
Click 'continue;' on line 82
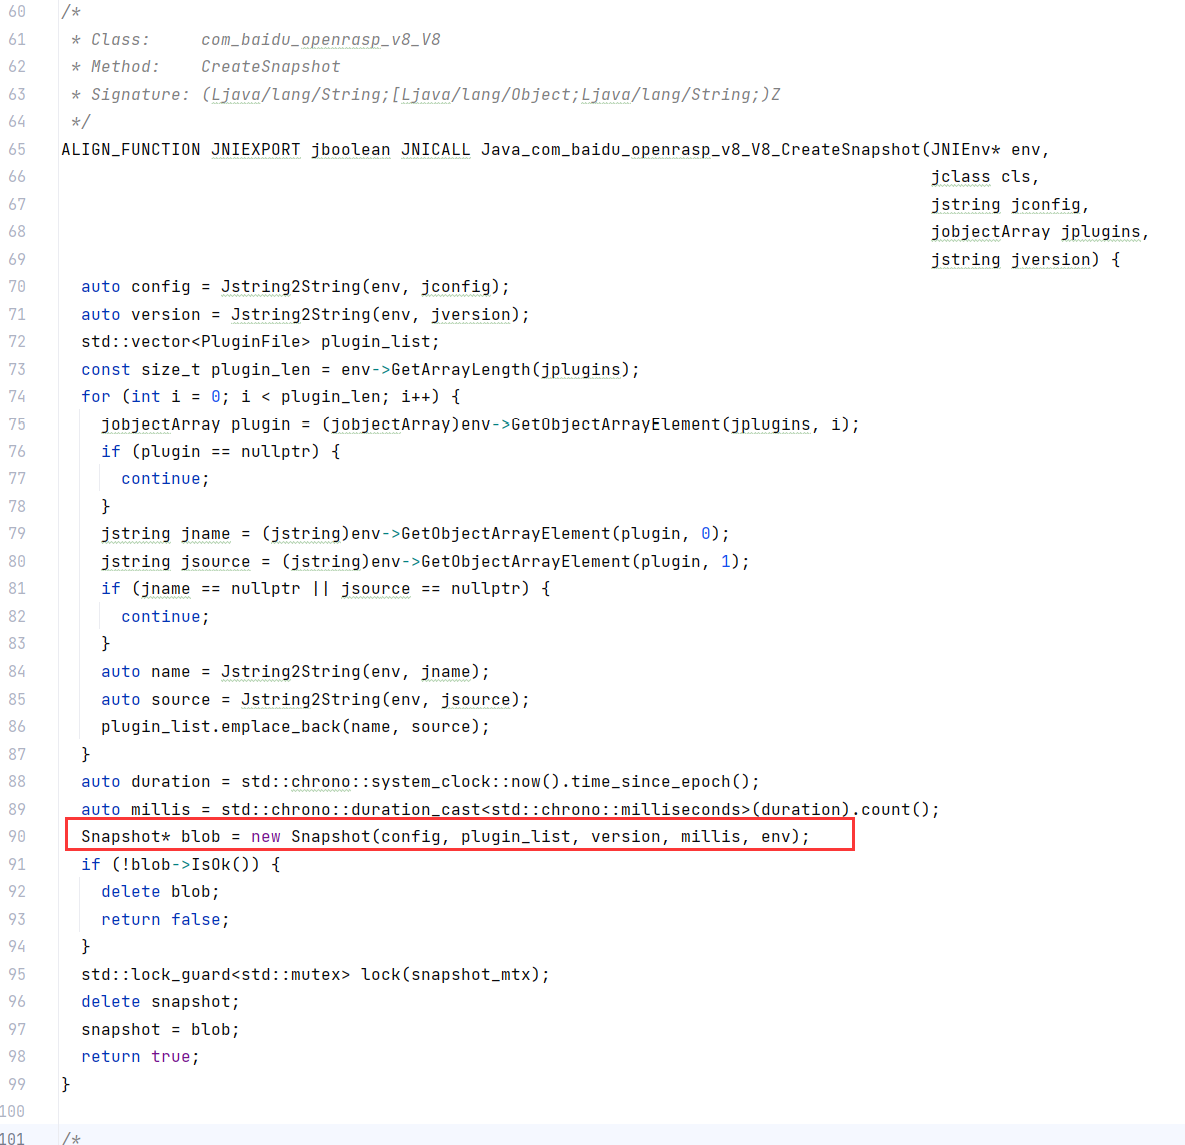[166, 617]
